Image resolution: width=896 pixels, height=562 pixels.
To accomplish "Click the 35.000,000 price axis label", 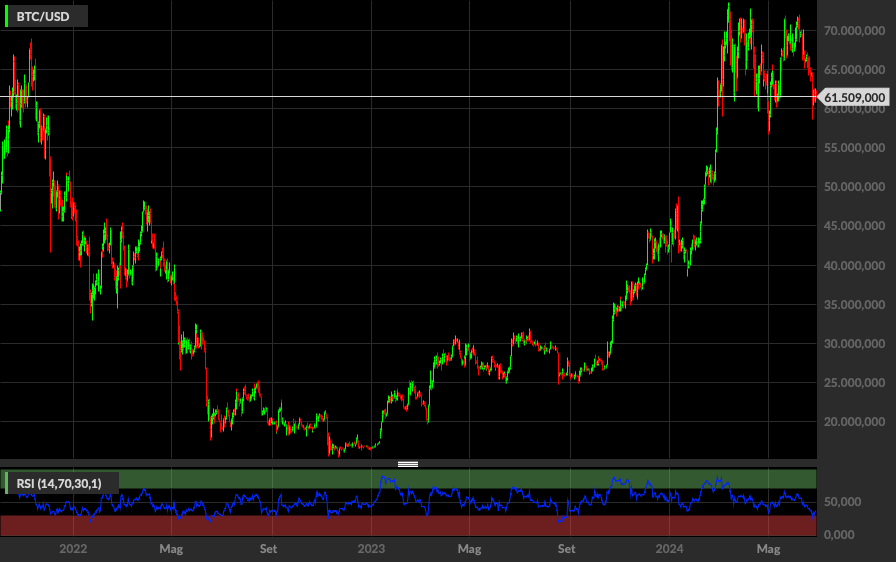I will (854, 305).
